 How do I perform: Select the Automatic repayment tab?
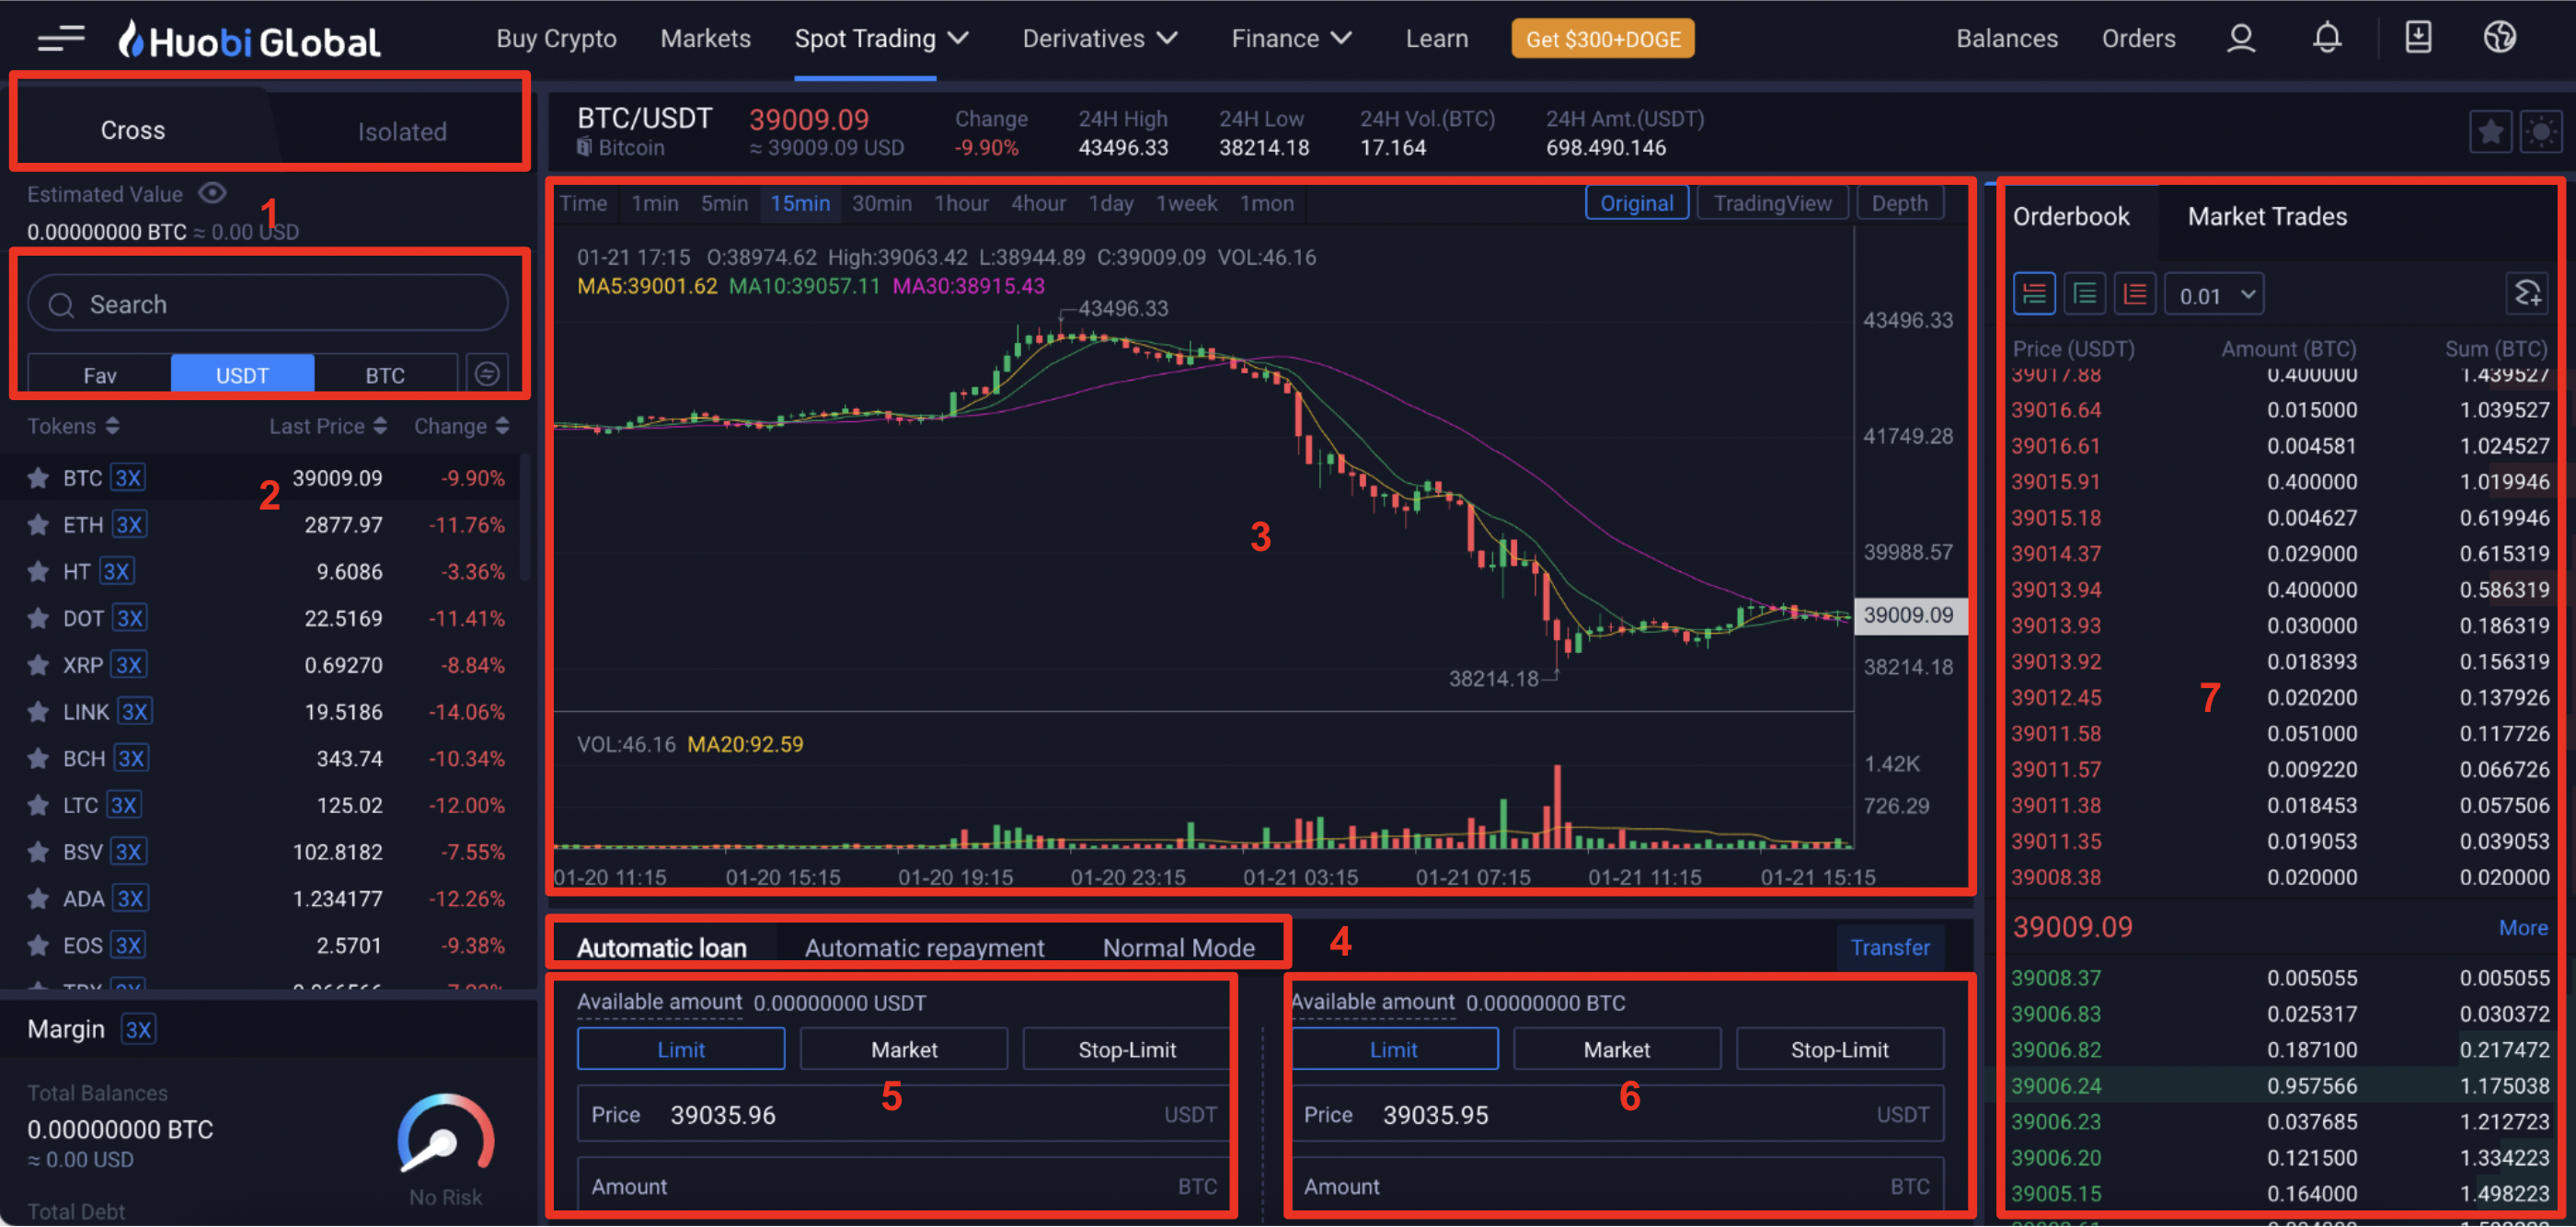point(923,947)
